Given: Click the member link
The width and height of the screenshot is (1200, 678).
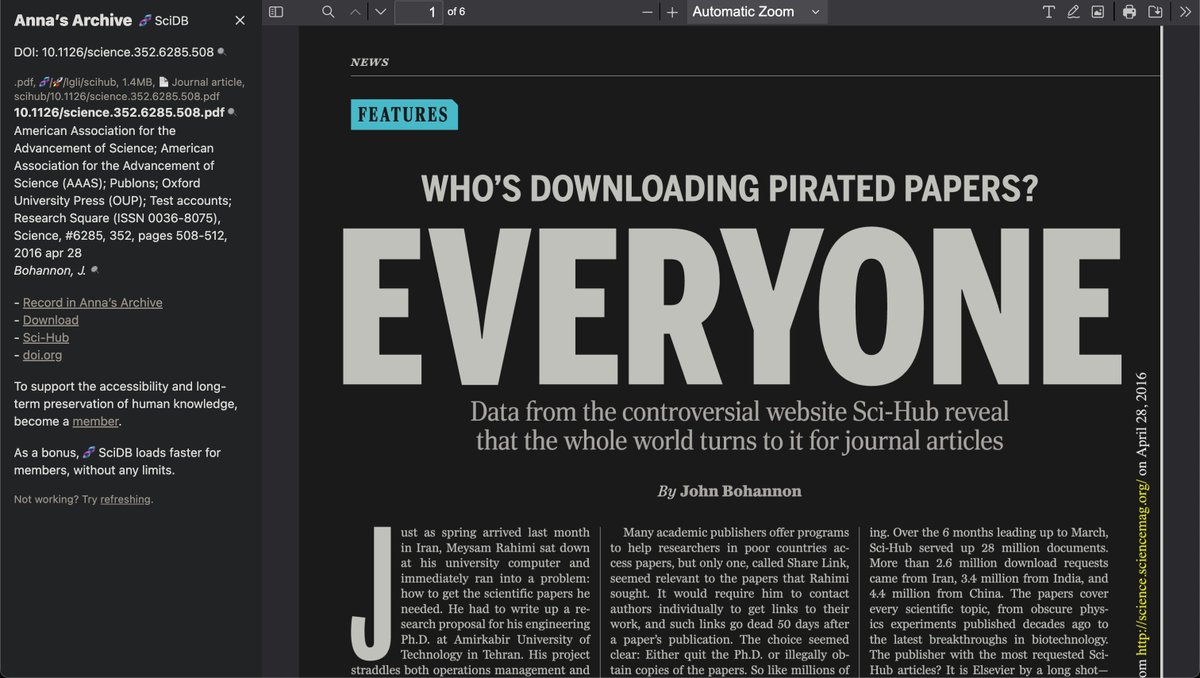Looking at the screenshot, I should click(x=96, y=422).
